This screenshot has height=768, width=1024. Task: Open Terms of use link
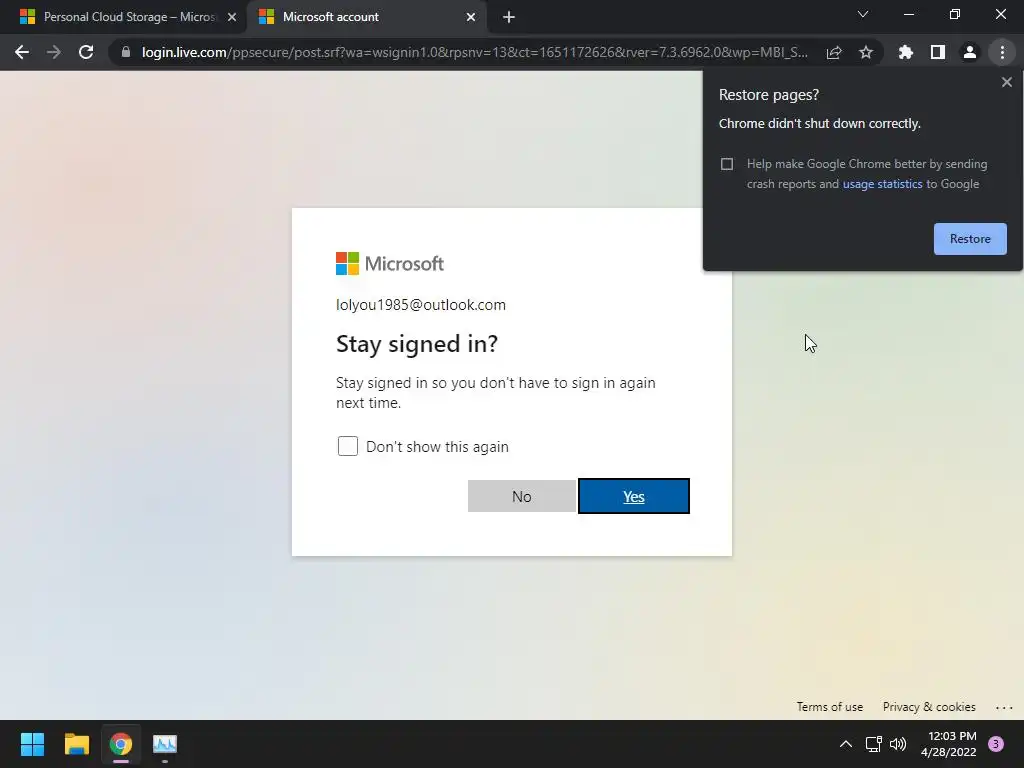point(829,707)
